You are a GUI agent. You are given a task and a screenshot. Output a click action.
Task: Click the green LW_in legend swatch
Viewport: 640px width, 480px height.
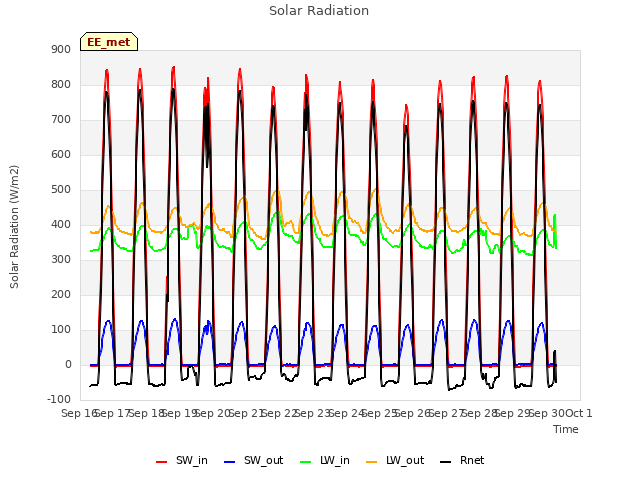(305, 462)
